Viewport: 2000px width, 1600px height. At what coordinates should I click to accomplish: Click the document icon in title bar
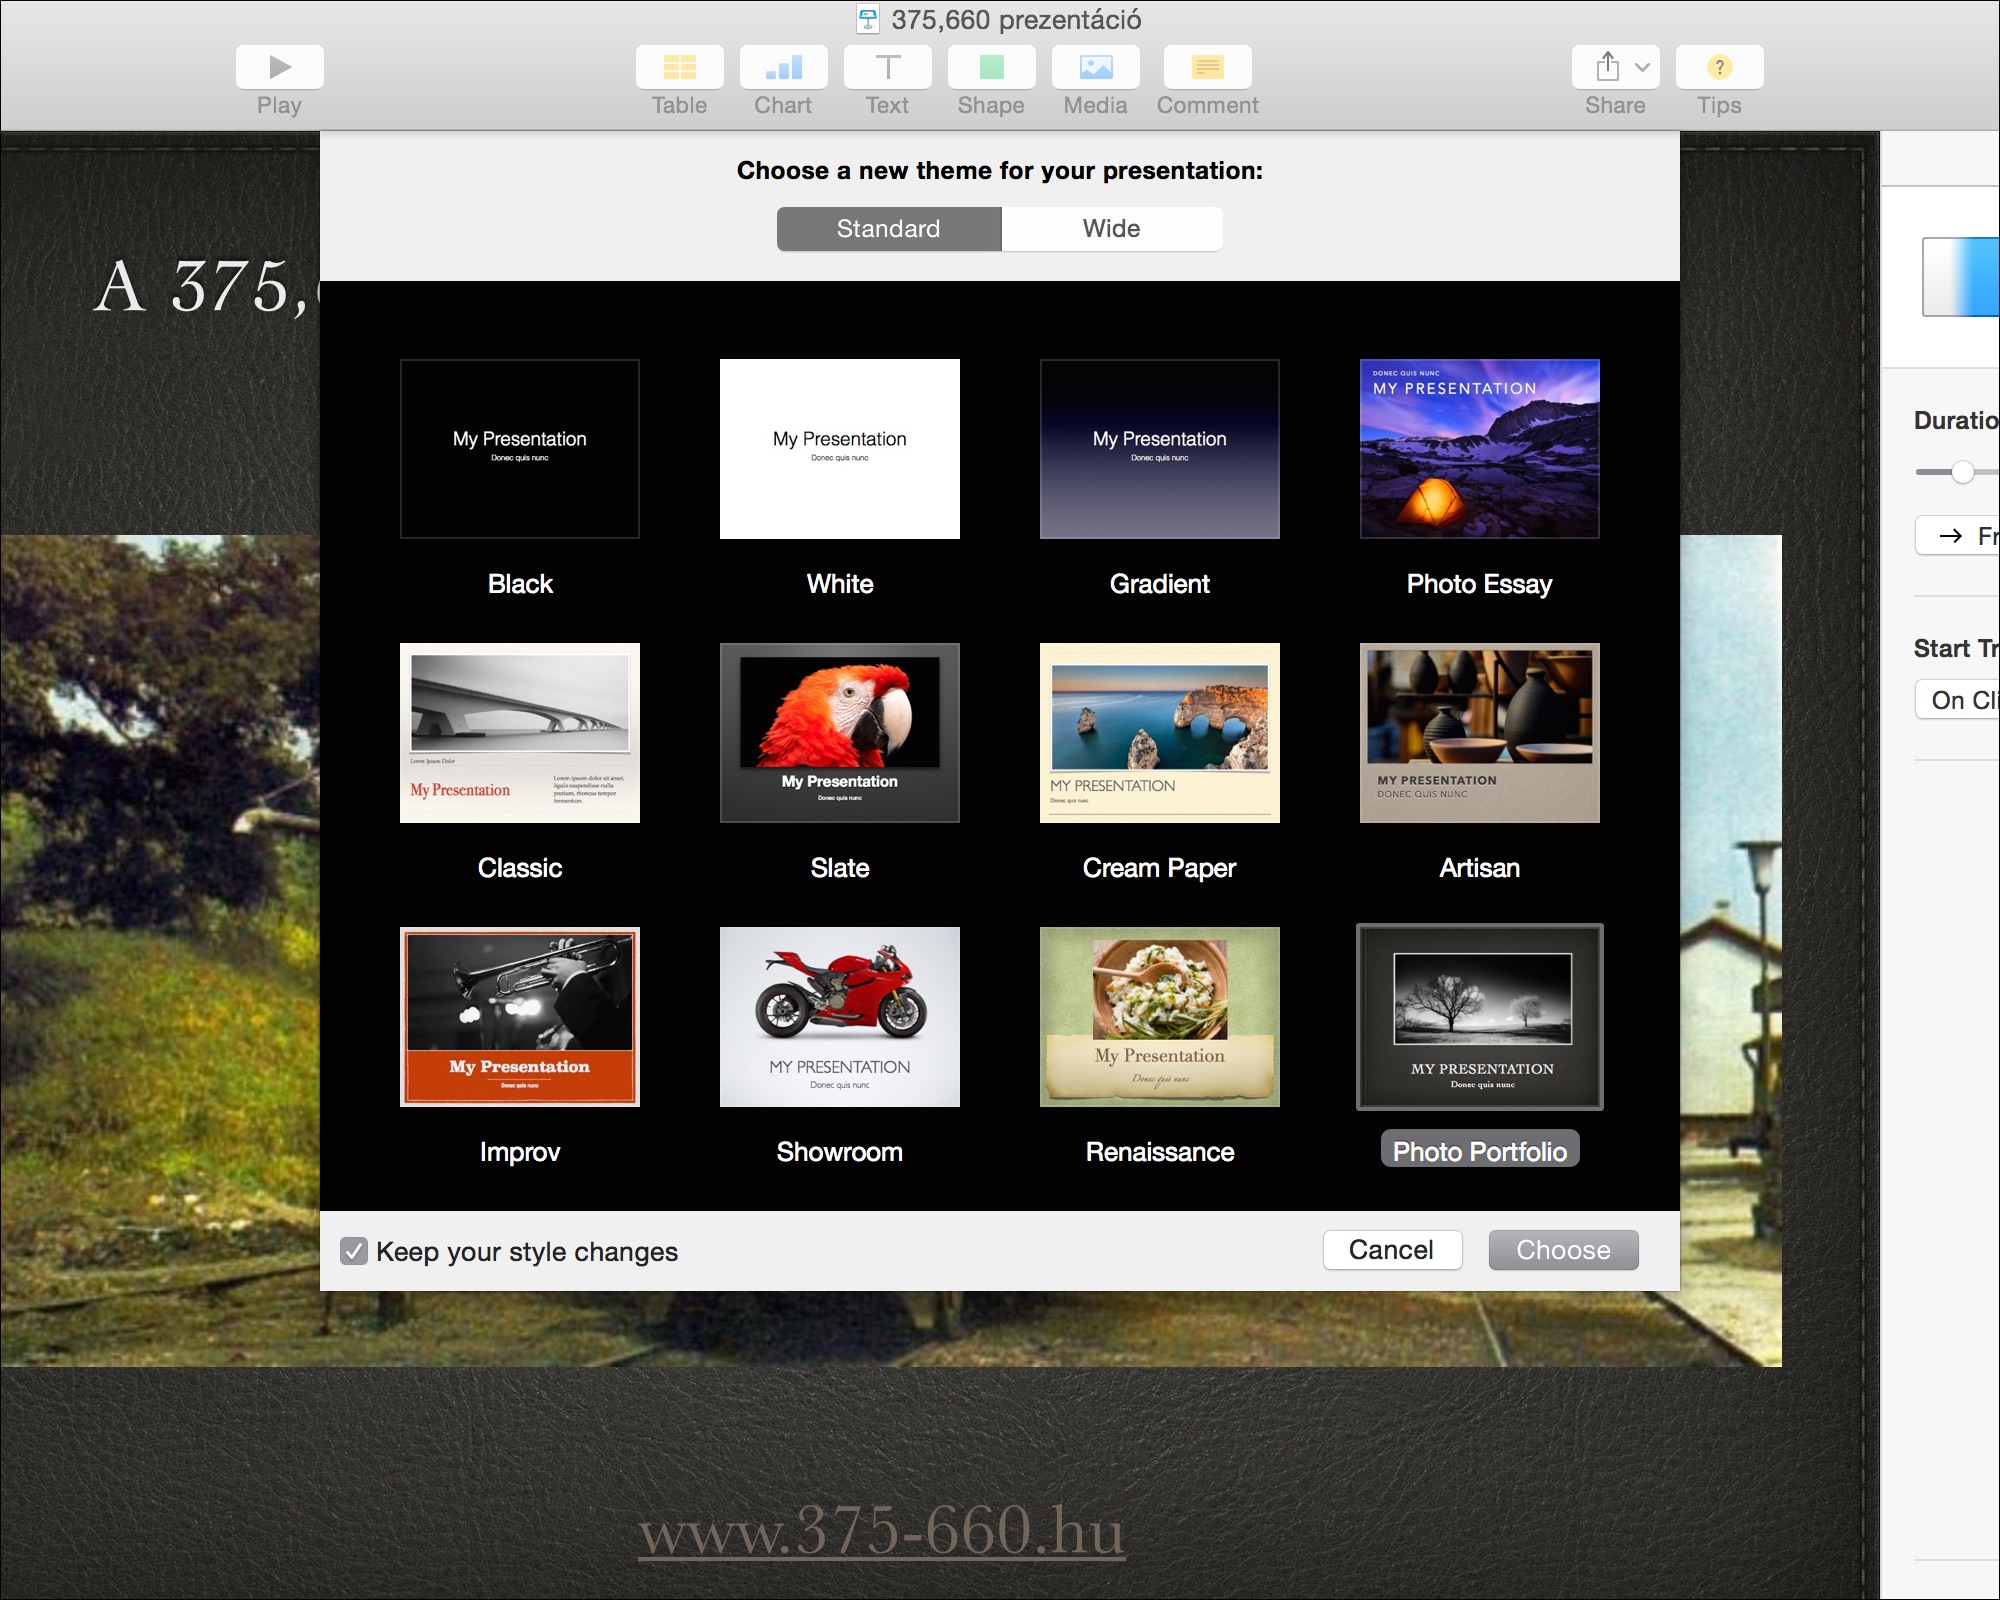[x=868, y=19]
